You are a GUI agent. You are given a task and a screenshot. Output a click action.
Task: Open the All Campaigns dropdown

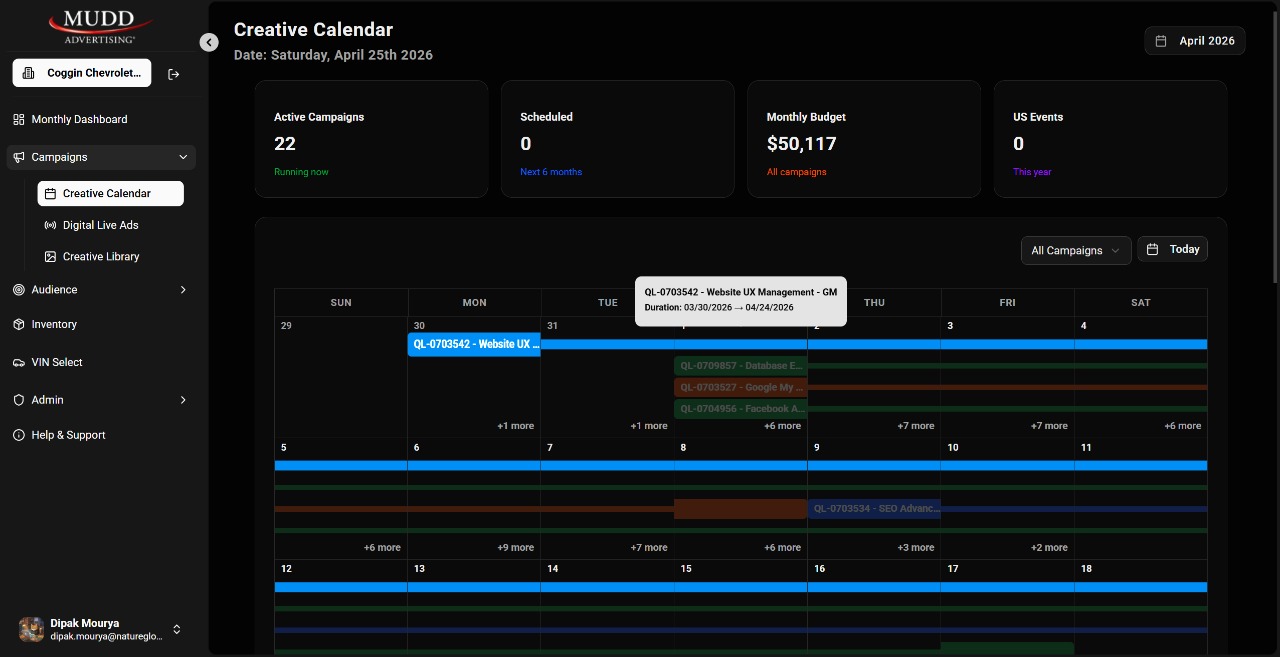(1076, 250)
